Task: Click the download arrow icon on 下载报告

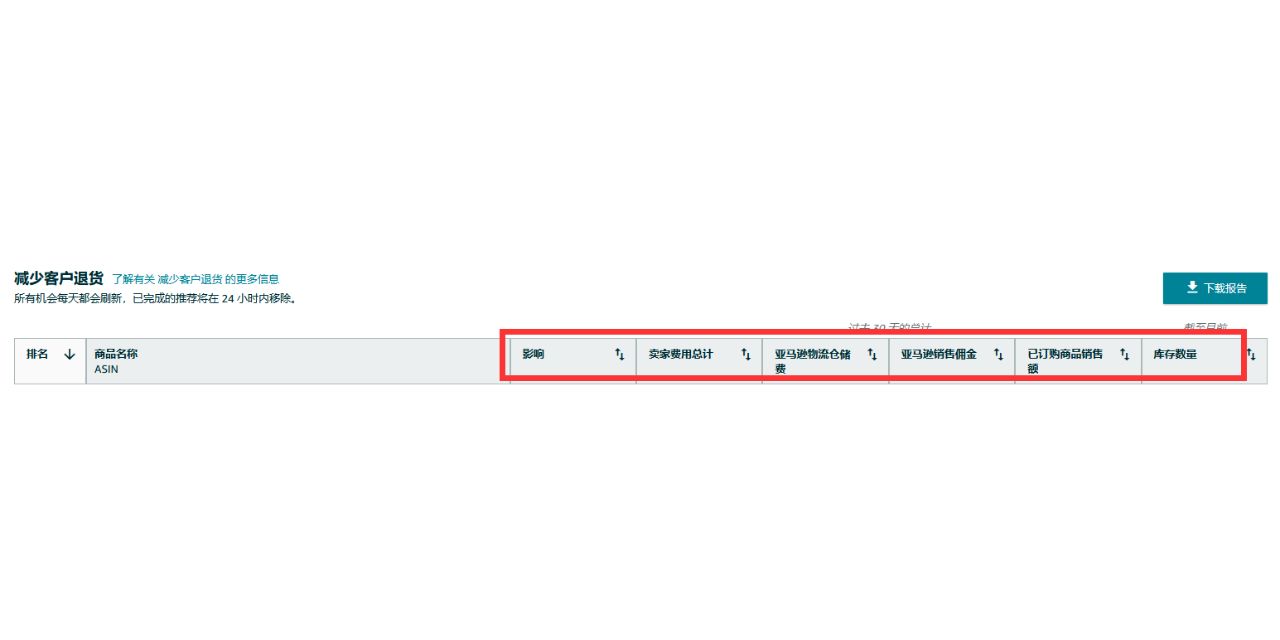Action: click(x=1192, y=288)
